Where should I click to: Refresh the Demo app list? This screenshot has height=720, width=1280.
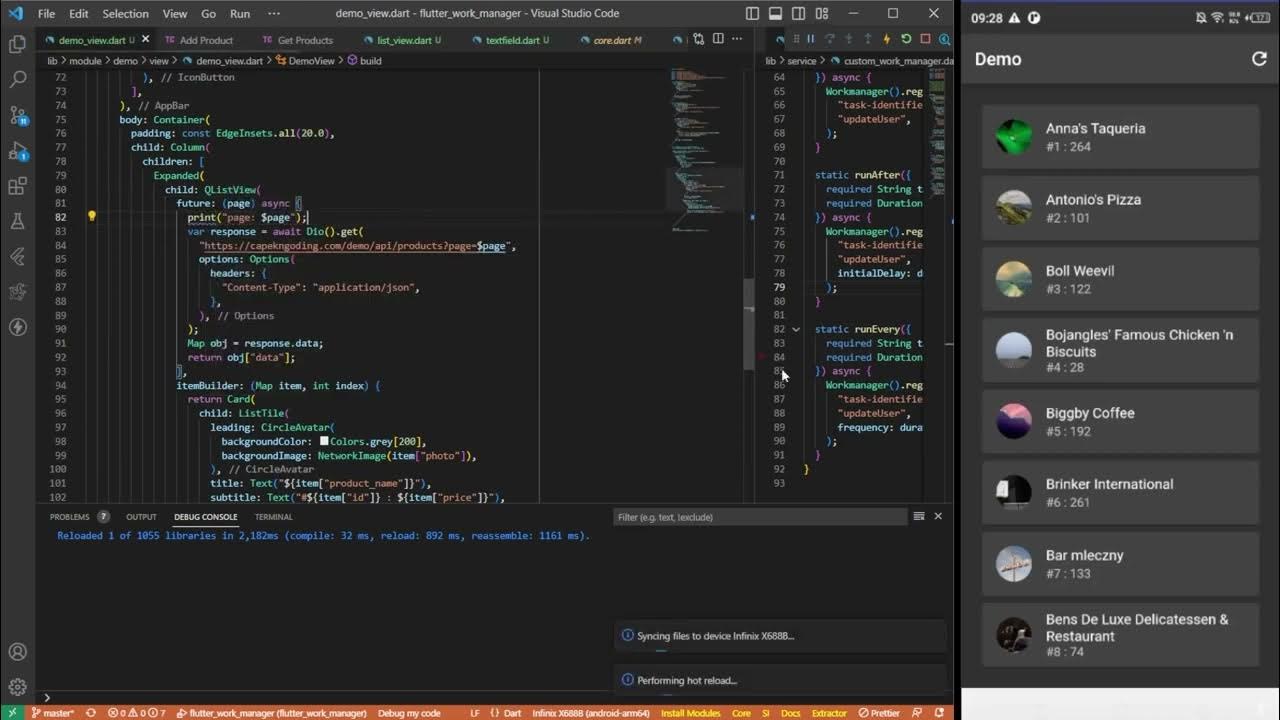[x=1259, y=59]
